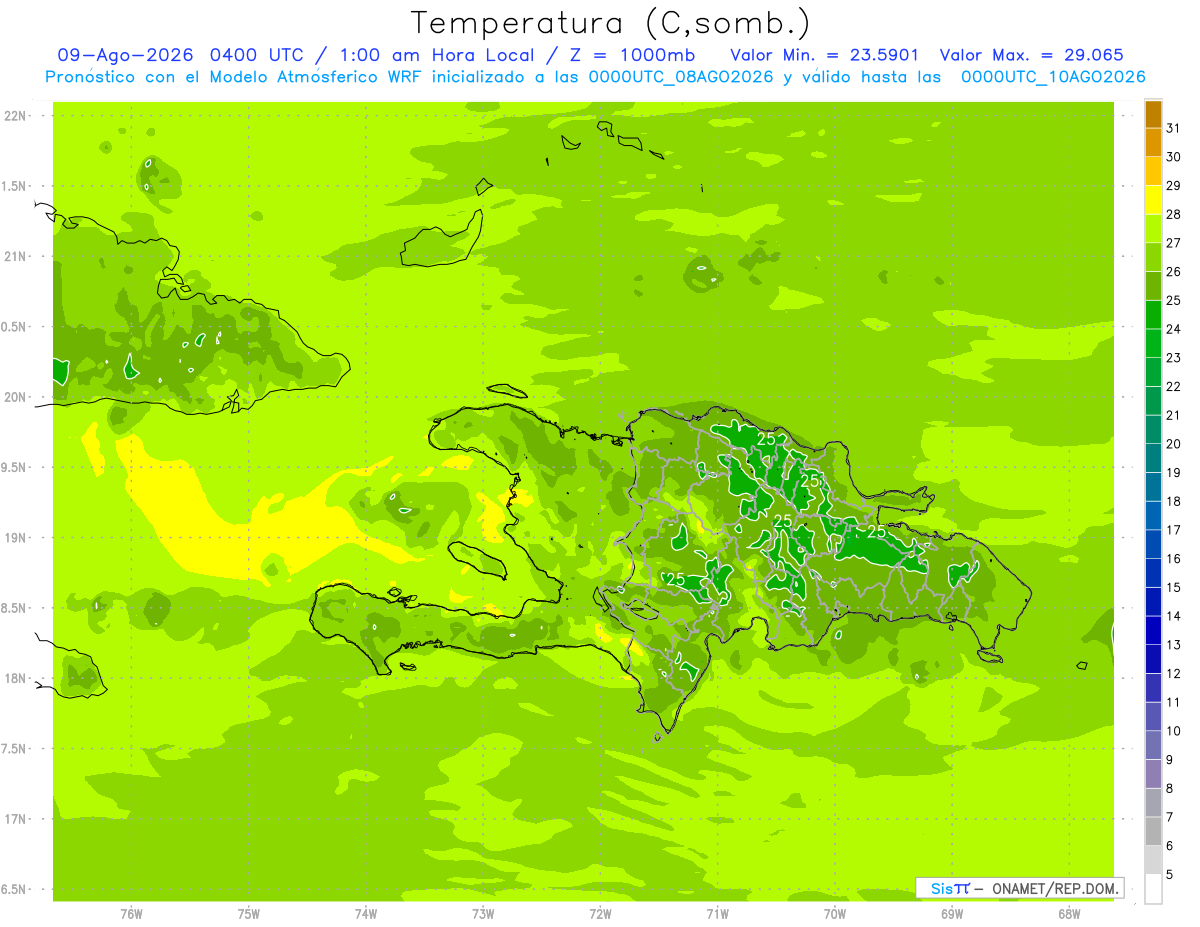Click the 'ONAMET/REP.DOM.' credit label
The image size is (1200, 927).
pos(1056,888)
